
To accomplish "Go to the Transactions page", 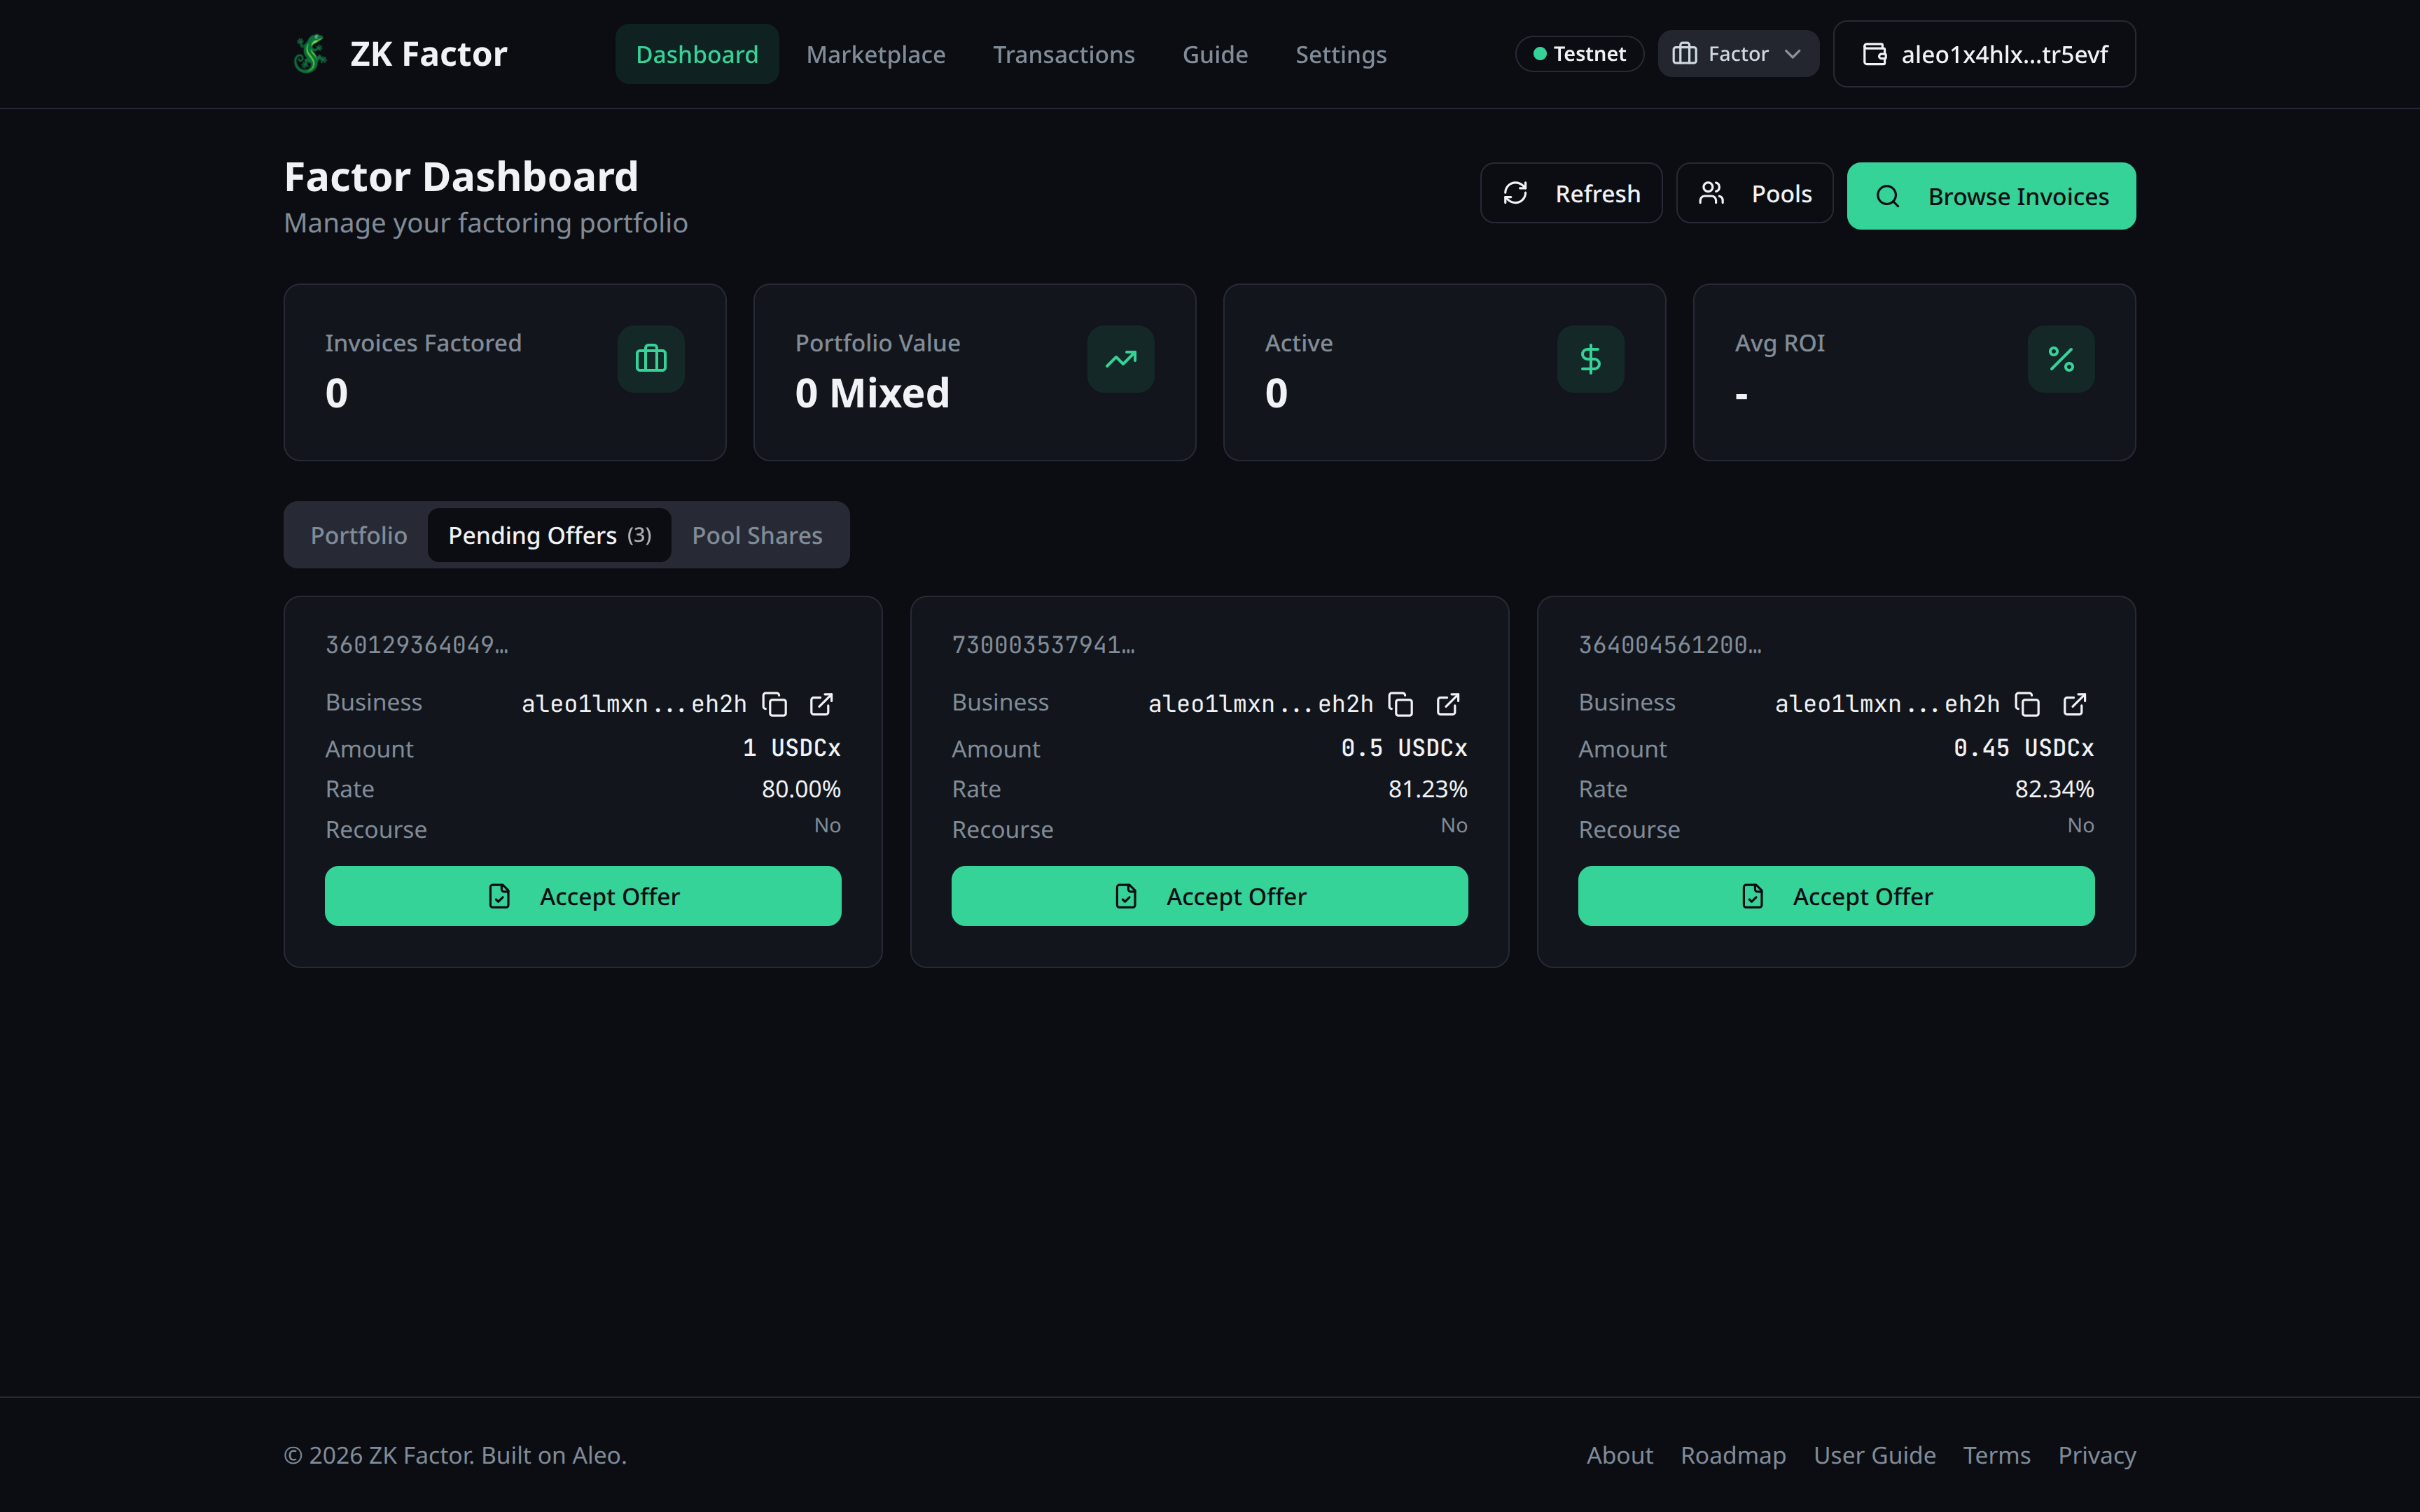I will (x=1063, y=54).
